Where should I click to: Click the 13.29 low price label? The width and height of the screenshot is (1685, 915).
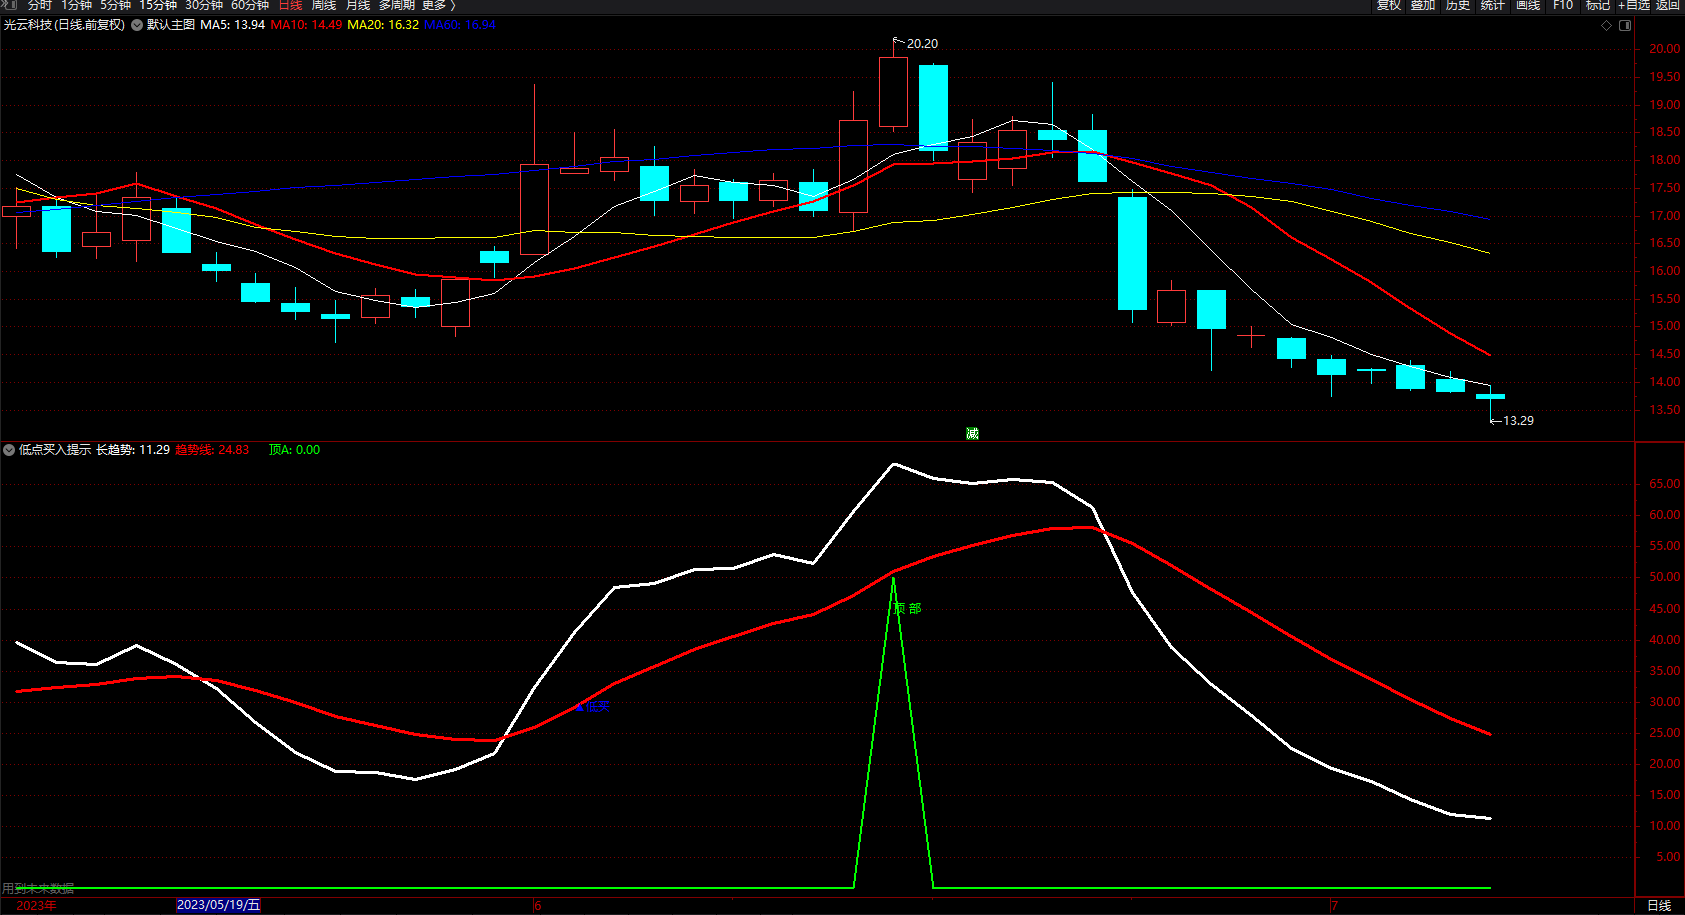point(1518,421)
